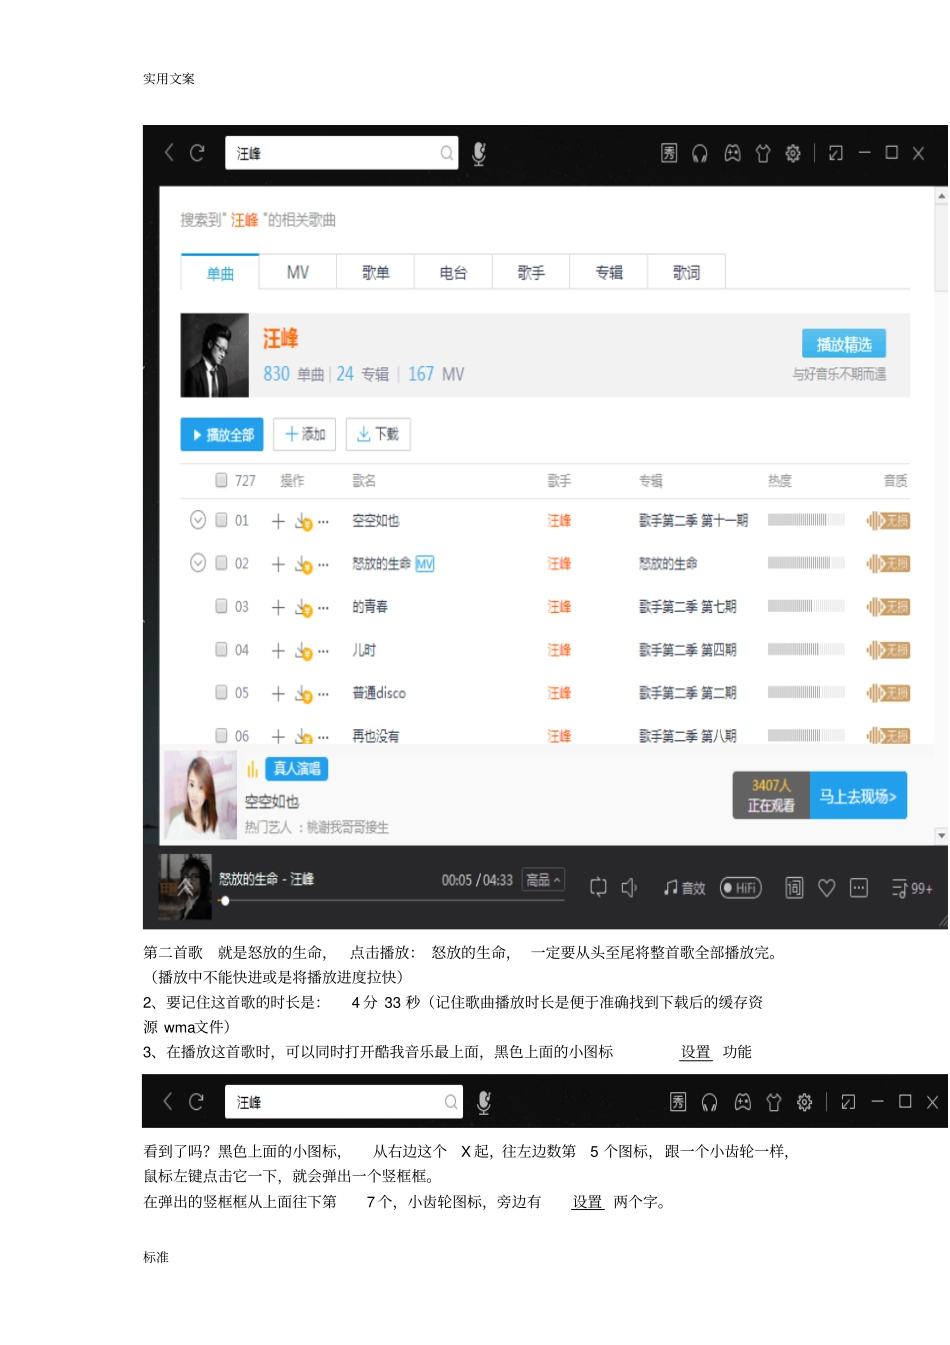Click the heart favorite icon in player bar

(826, 887)
